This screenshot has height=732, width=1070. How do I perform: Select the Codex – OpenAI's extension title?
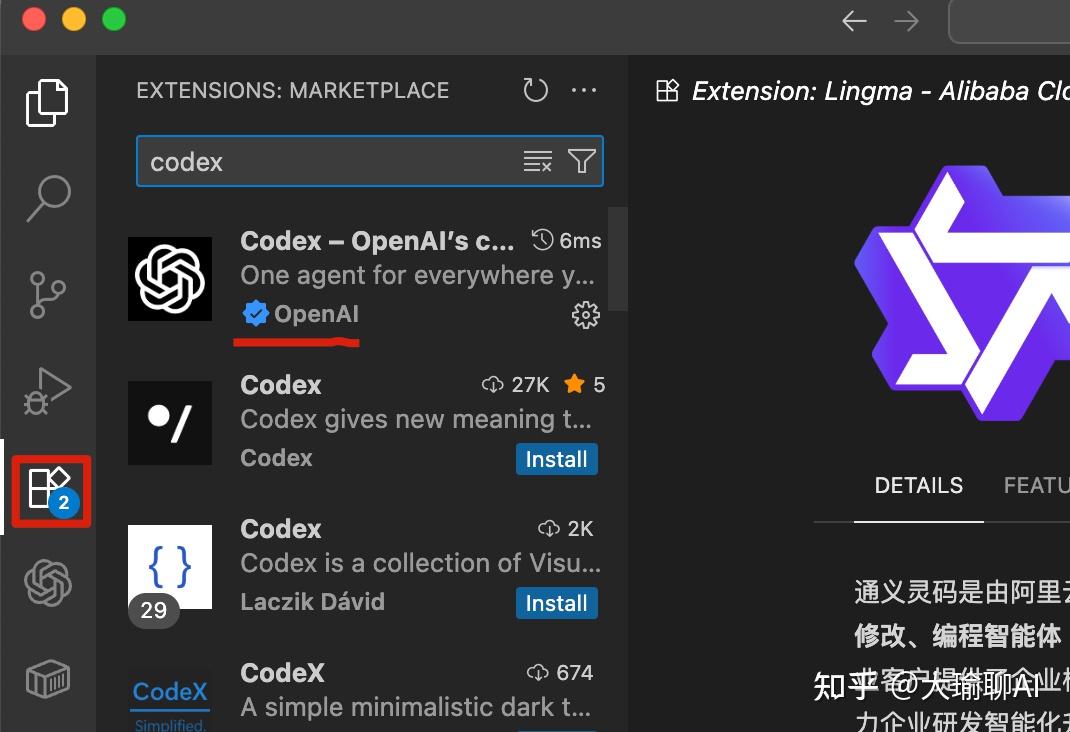(x=377, y=241)
